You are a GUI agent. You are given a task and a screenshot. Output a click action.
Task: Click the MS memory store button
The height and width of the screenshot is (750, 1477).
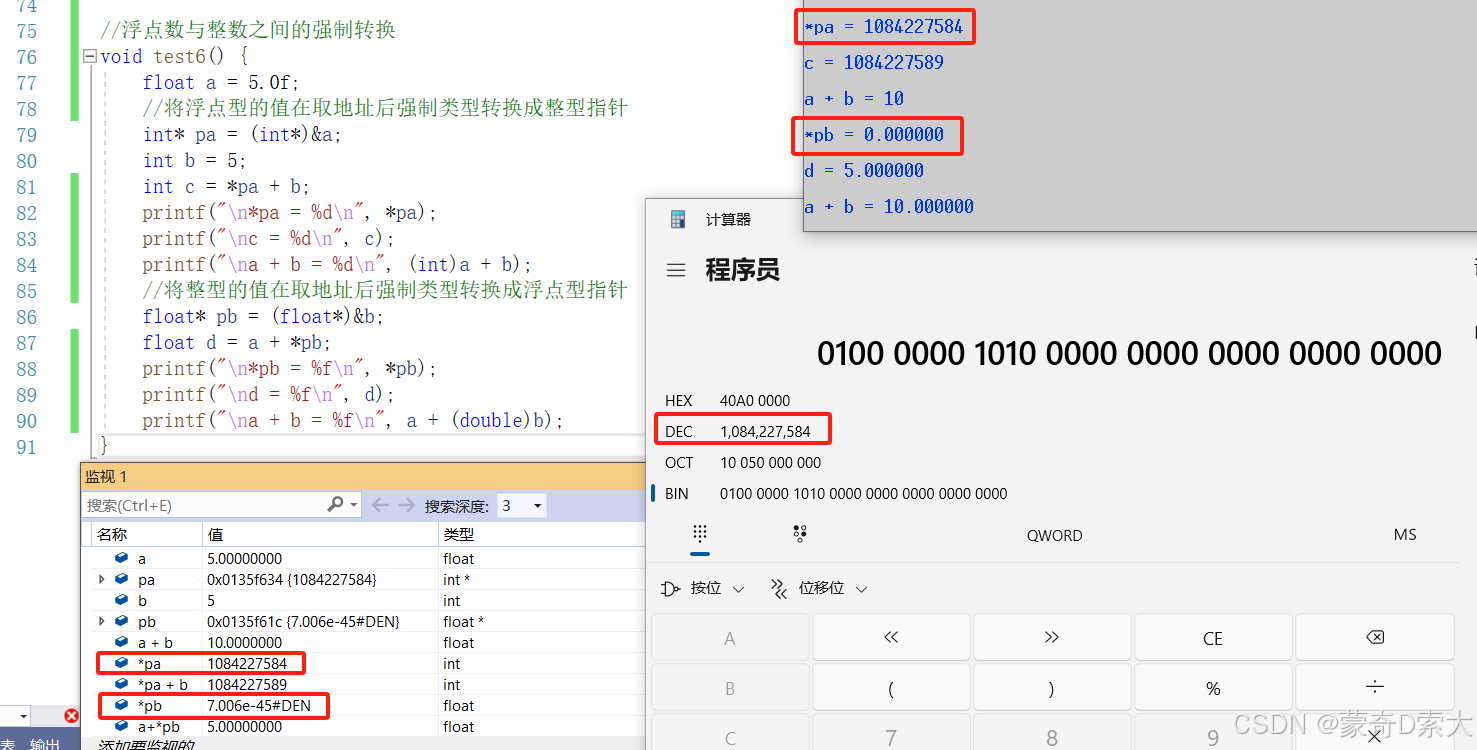[1405, 535]
